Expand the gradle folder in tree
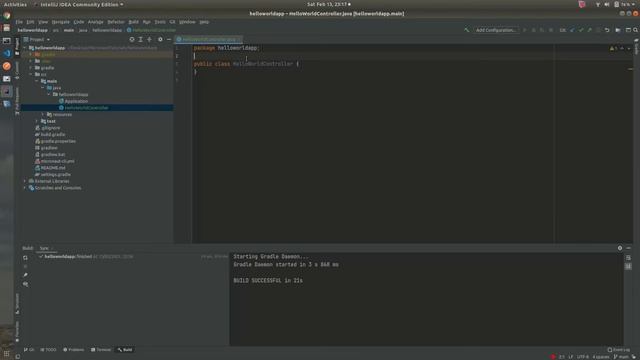640x360 pixels. pyautogui.click(x=31, y=68)
